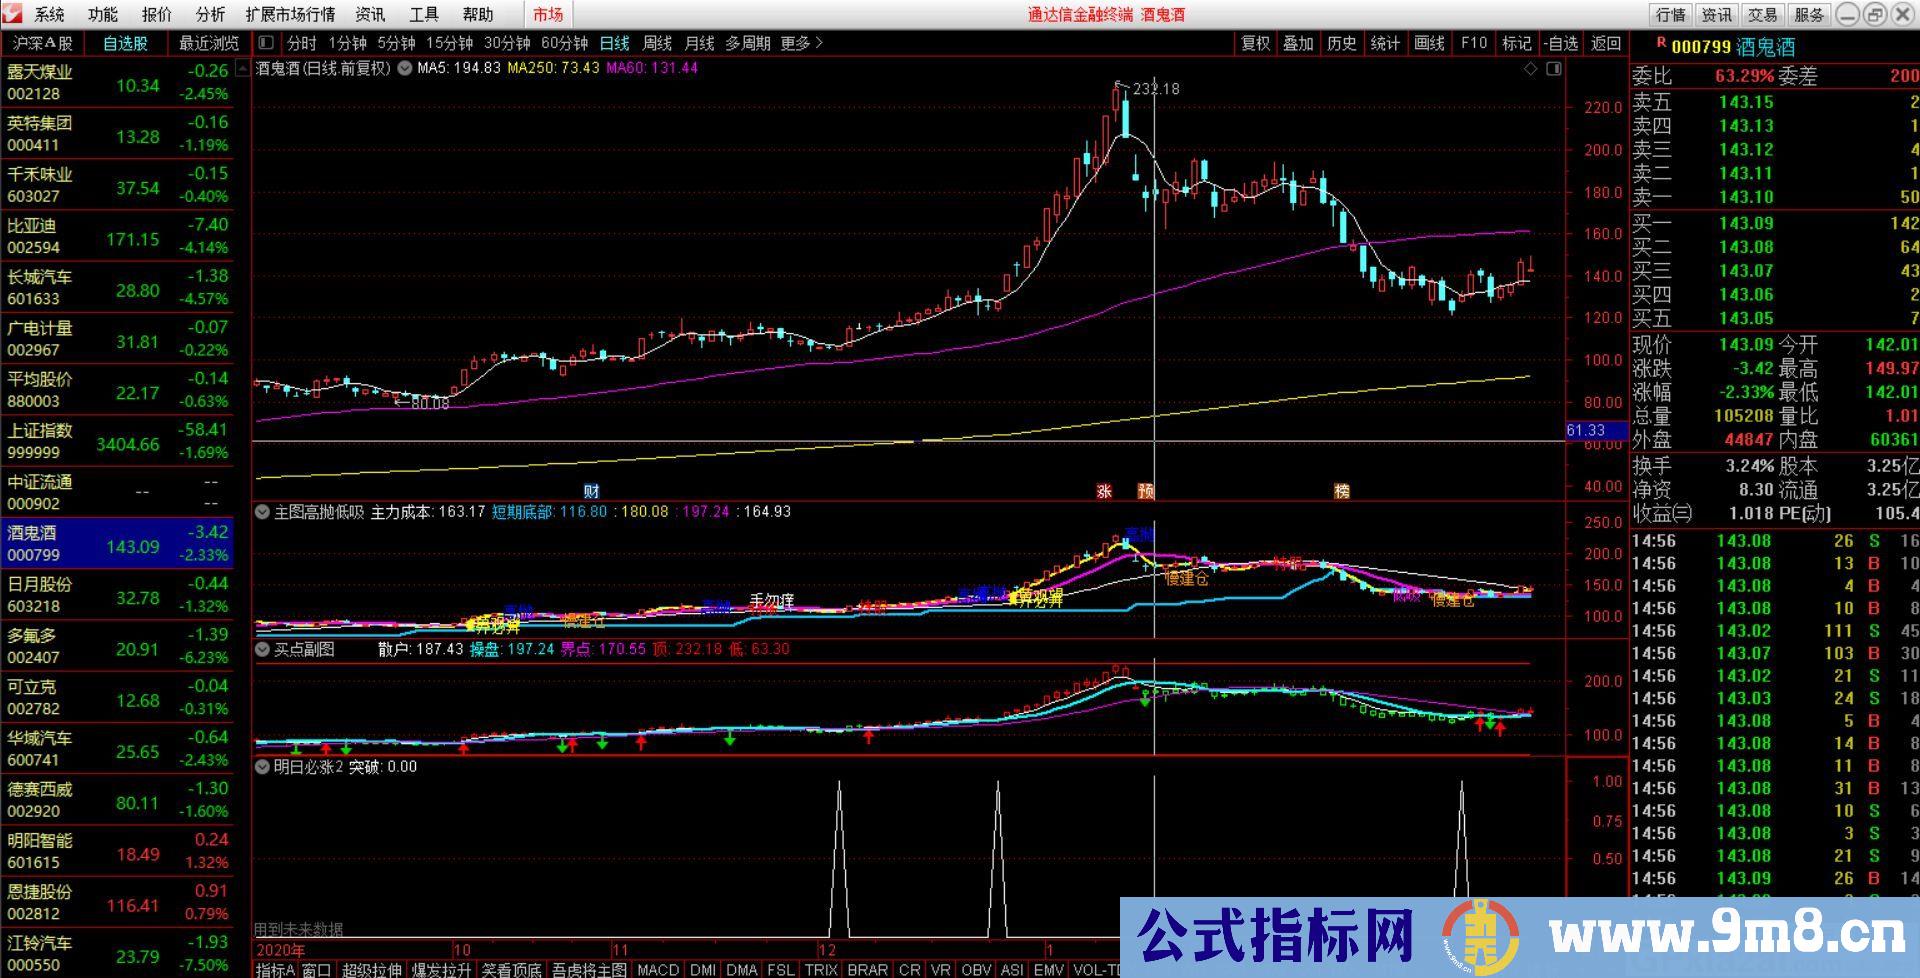Toggle the left panel layout icon

[x=266, y=43]
